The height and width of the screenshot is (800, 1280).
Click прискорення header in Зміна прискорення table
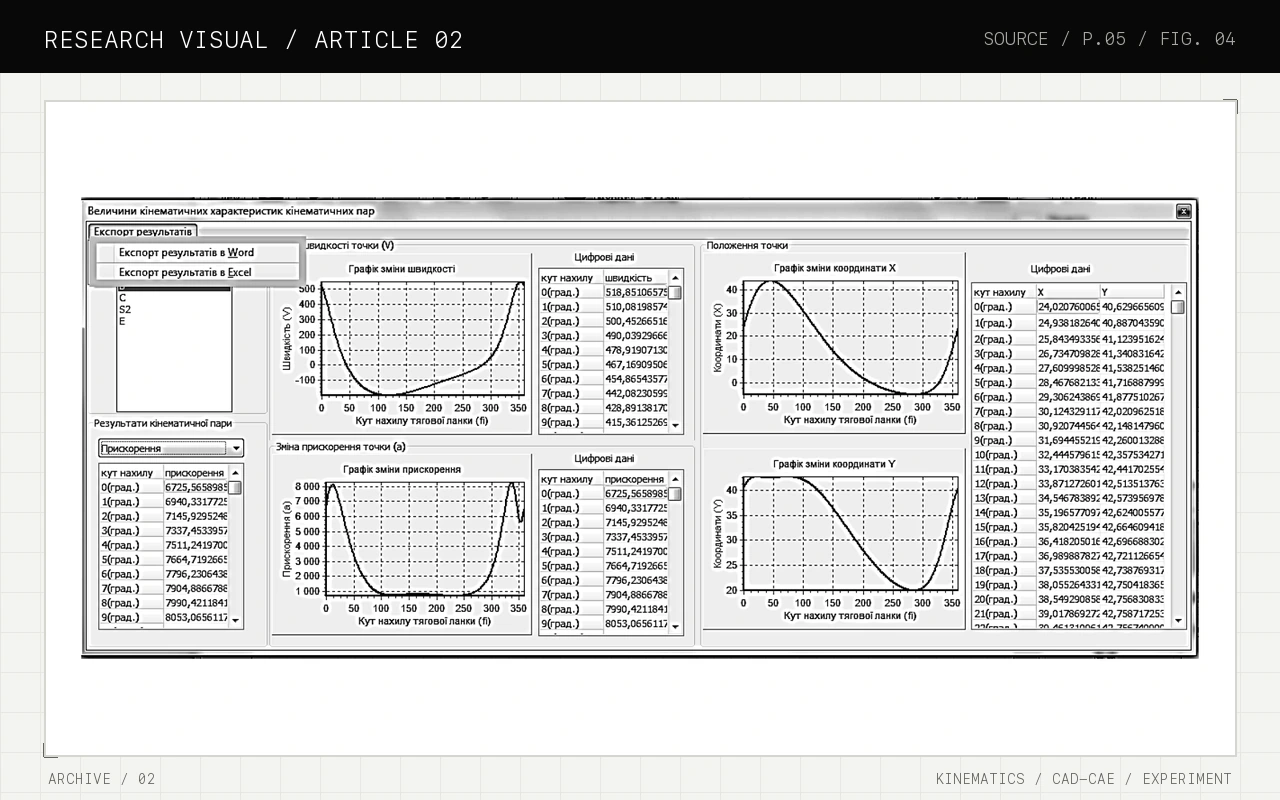tap(635, 479)
